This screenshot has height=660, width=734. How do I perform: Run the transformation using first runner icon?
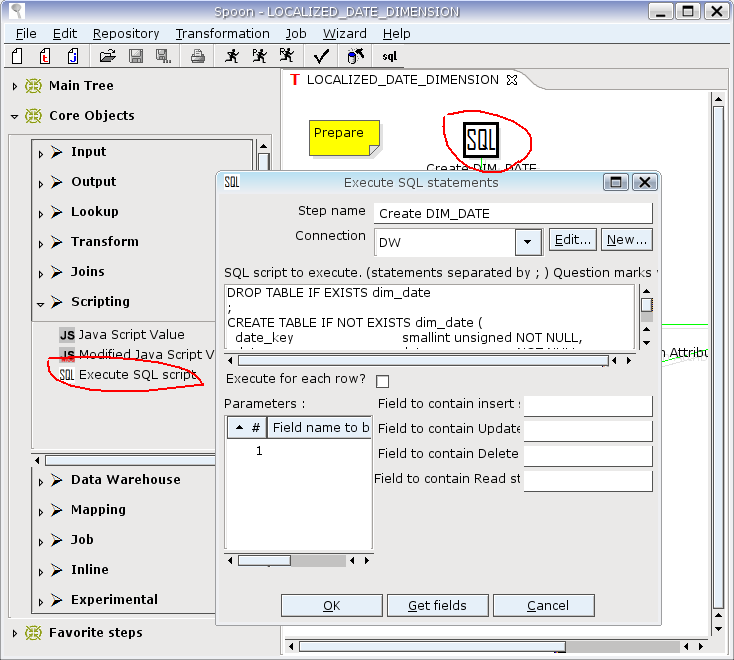pyautogui.click(x=232, y=56)
